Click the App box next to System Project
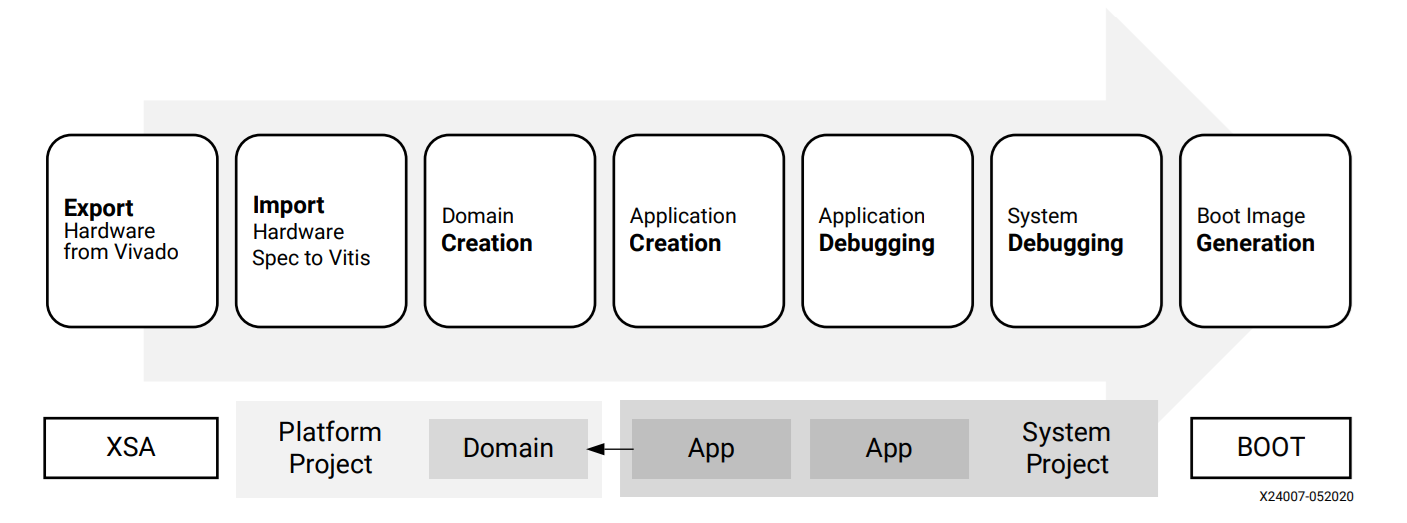This screenshot has height=523, width=1407. [x=889, y=449]
